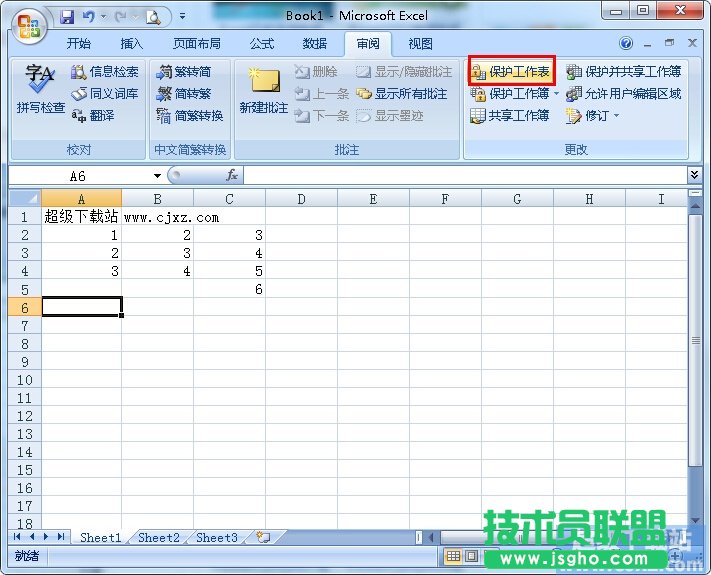
Task: Go to last sheet tab arrow
Action: pos(62,537)
